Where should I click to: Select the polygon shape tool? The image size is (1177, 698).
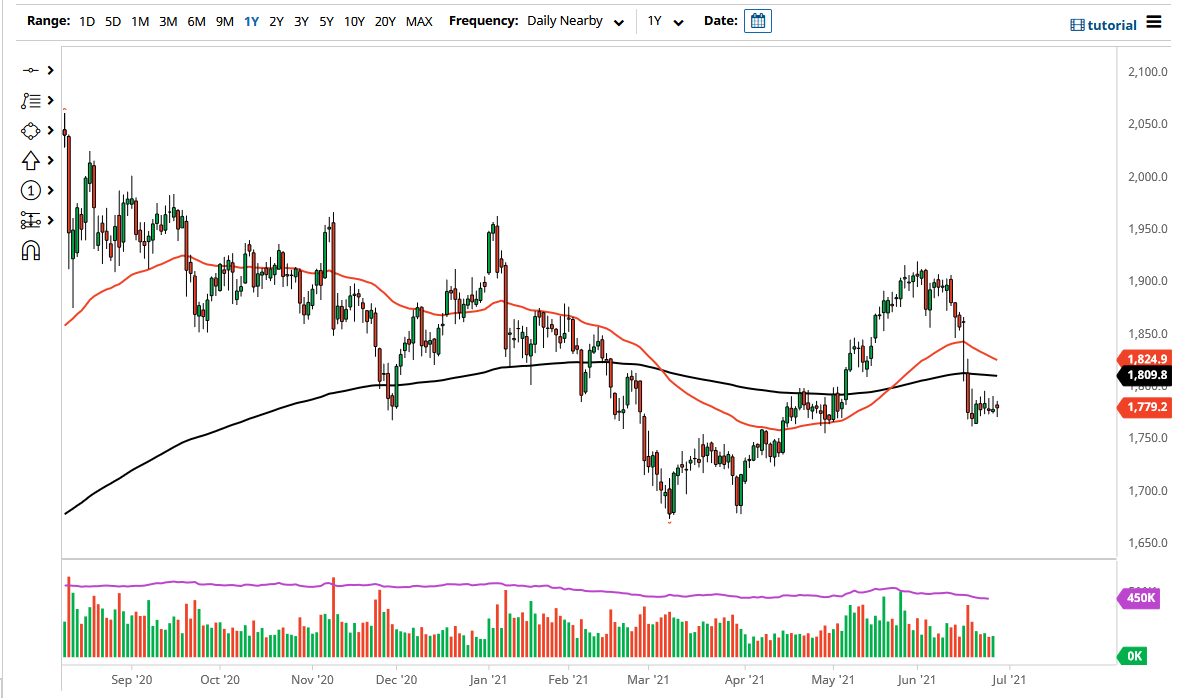[x=30, y=131]
